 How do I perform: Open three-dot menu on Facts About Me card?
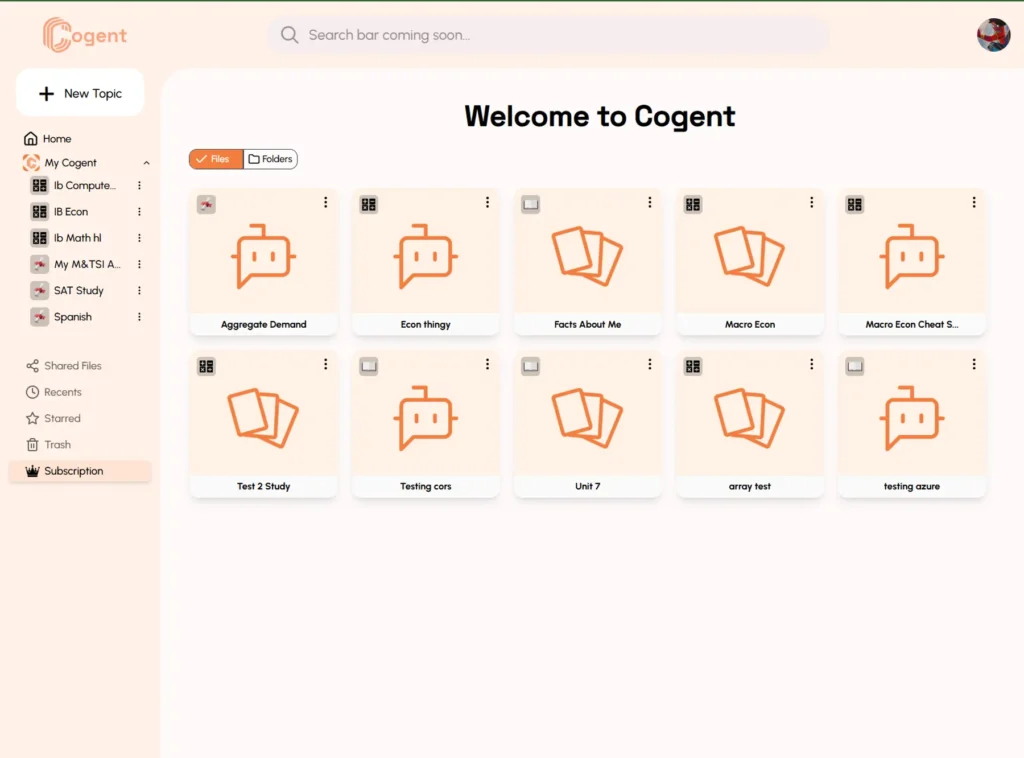pos(649,203)
